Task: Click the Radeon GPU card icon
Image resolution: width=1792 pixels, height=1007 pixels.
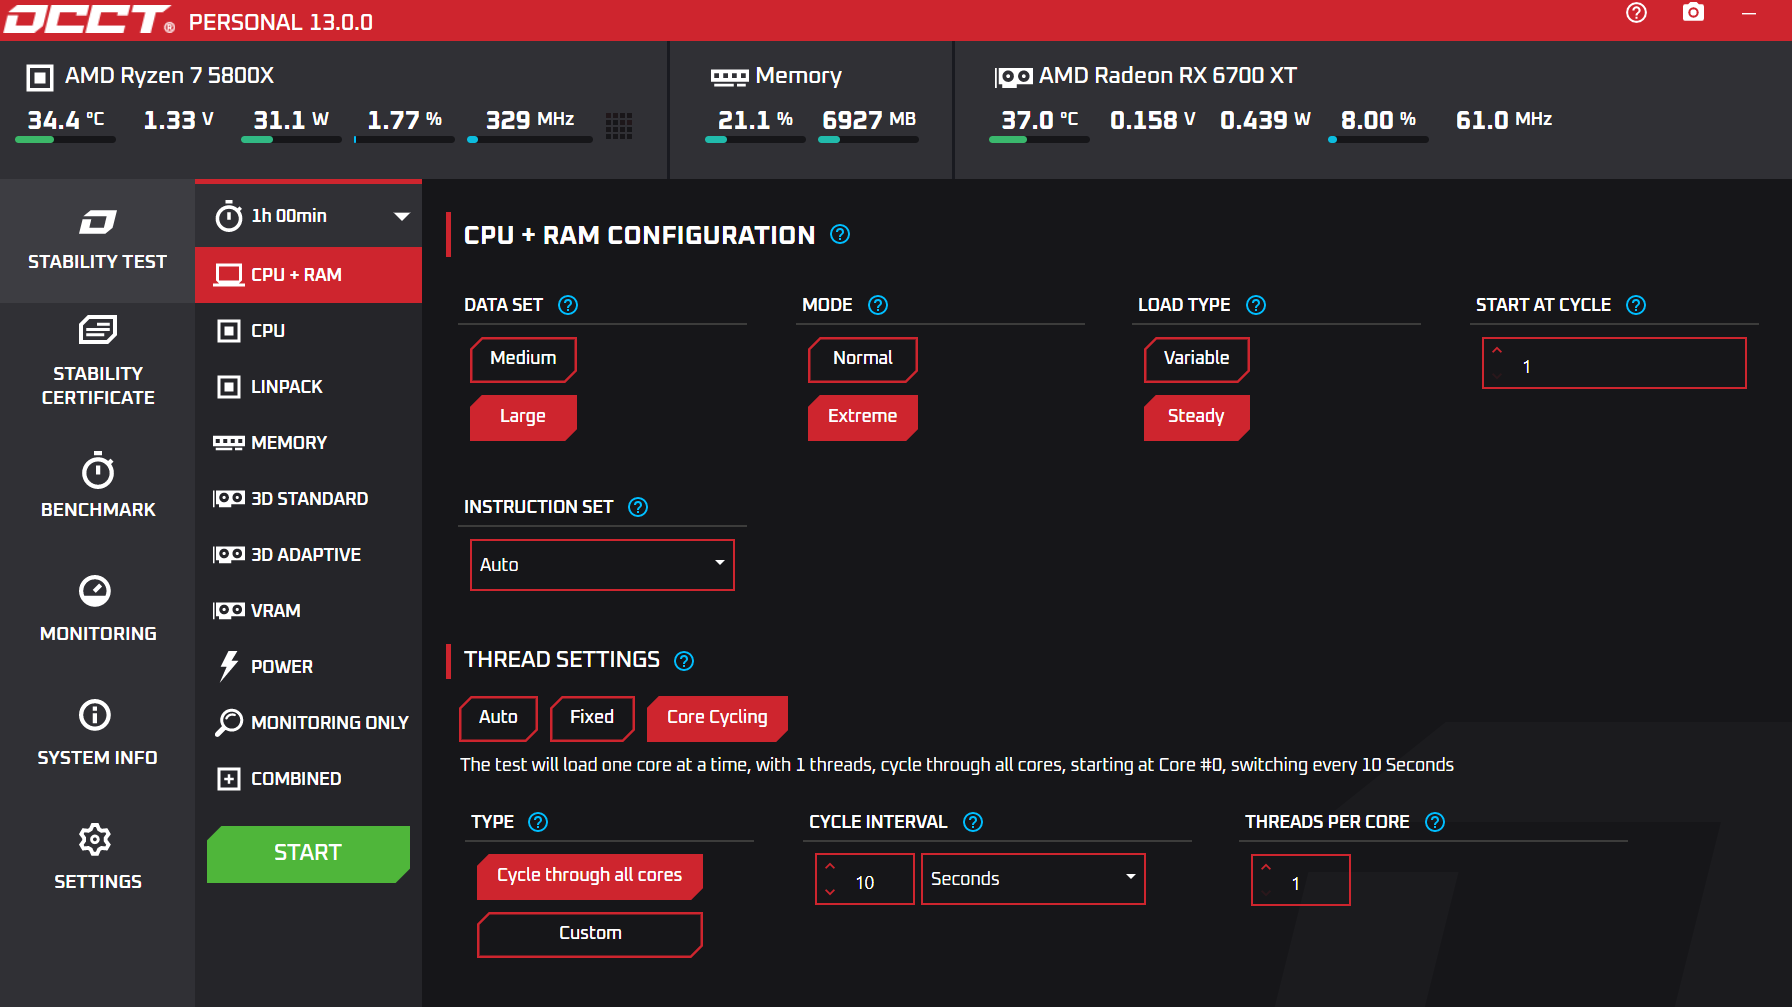Action: point(1014,77)
